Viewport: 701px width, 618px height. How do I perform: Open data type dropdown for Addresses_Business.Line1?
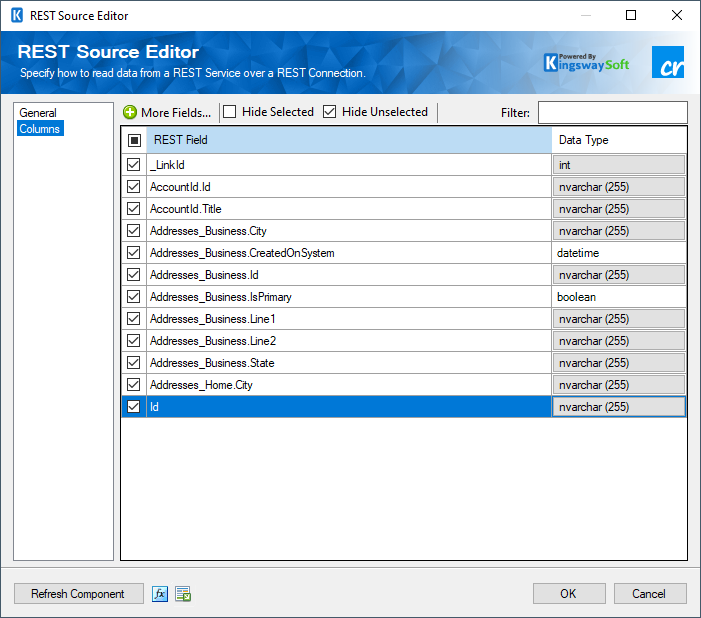pyautogui.click(x=619, y=318)
